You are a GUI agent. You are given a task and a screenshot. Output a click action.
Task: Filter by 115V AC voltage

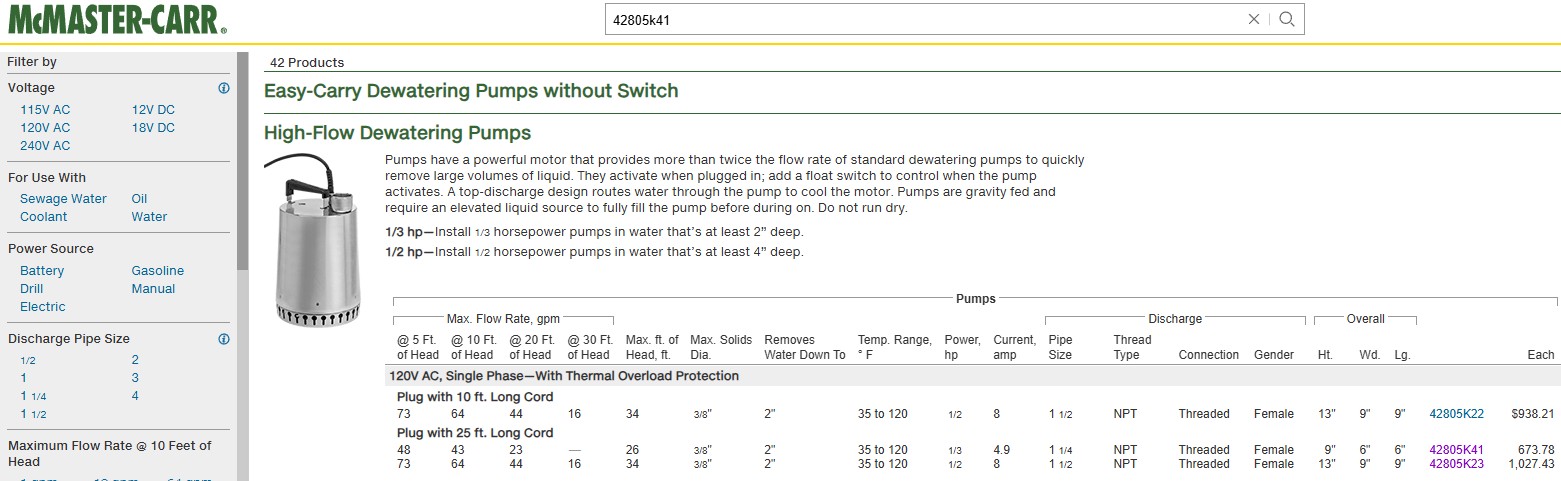pos(45,110)
